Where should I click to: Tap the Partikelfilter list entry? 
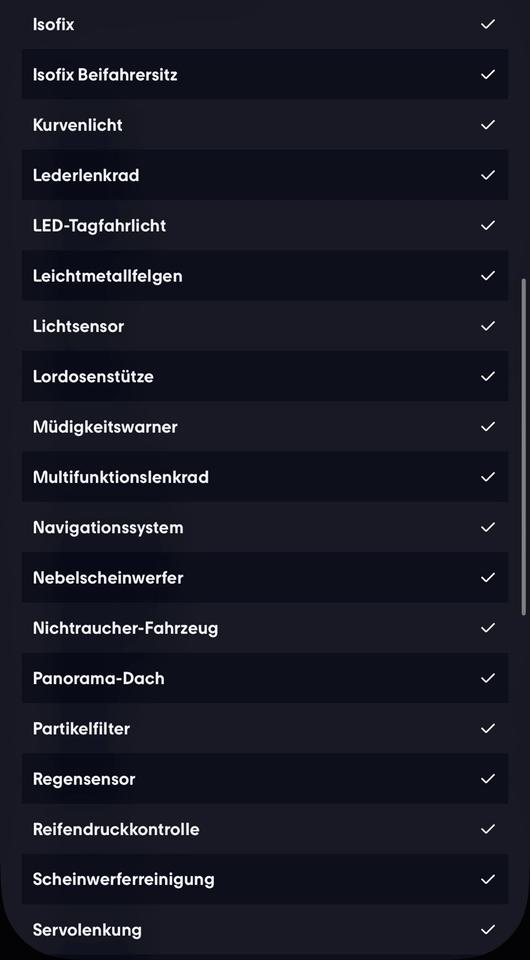point(265,729)
